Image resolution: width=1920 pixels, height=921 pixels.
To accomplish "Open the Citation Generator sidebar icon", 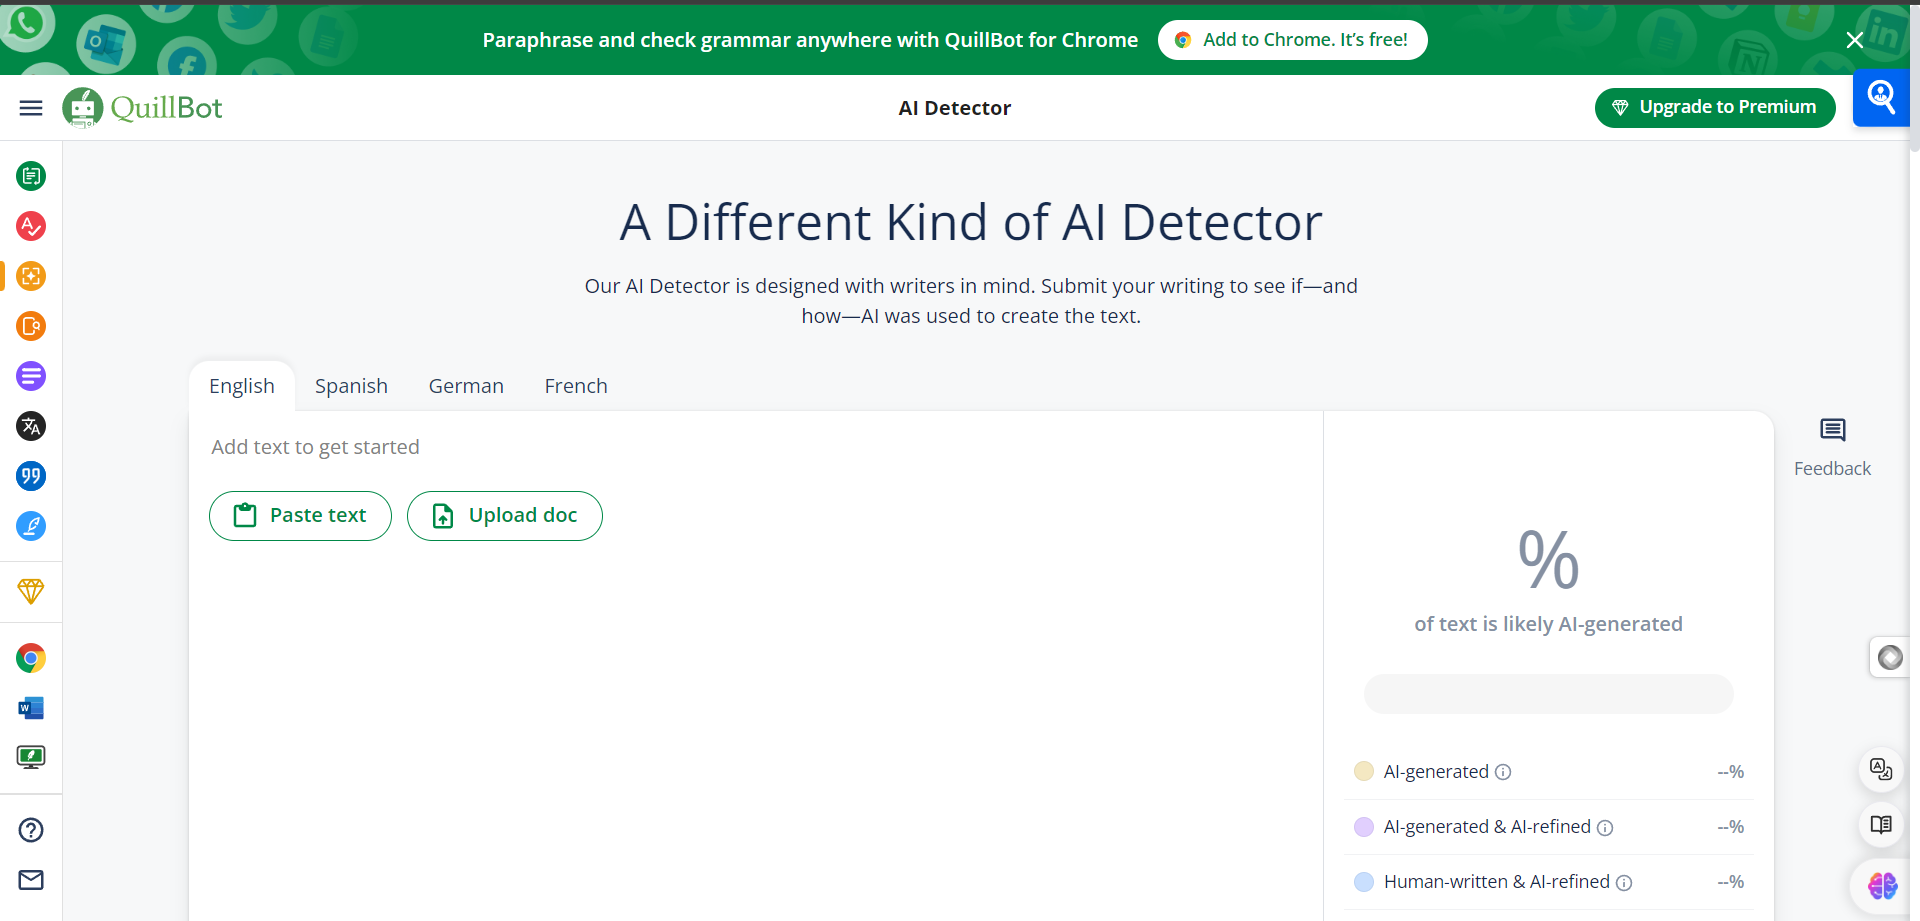I will click(x=31, y=476).
